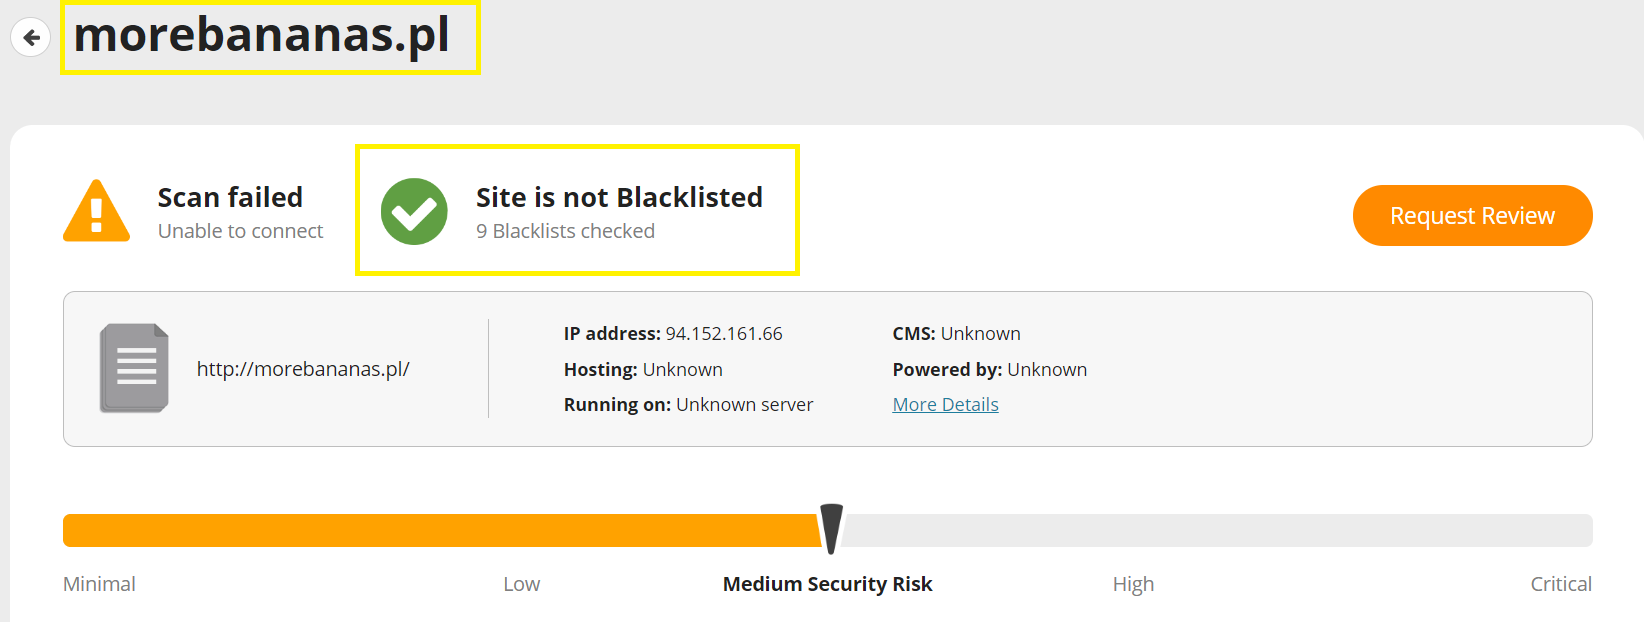Screen dimensions: 1644x622
Task: Click the green checkmark not-blacklisted icon
Action: [x=414, y=211]
